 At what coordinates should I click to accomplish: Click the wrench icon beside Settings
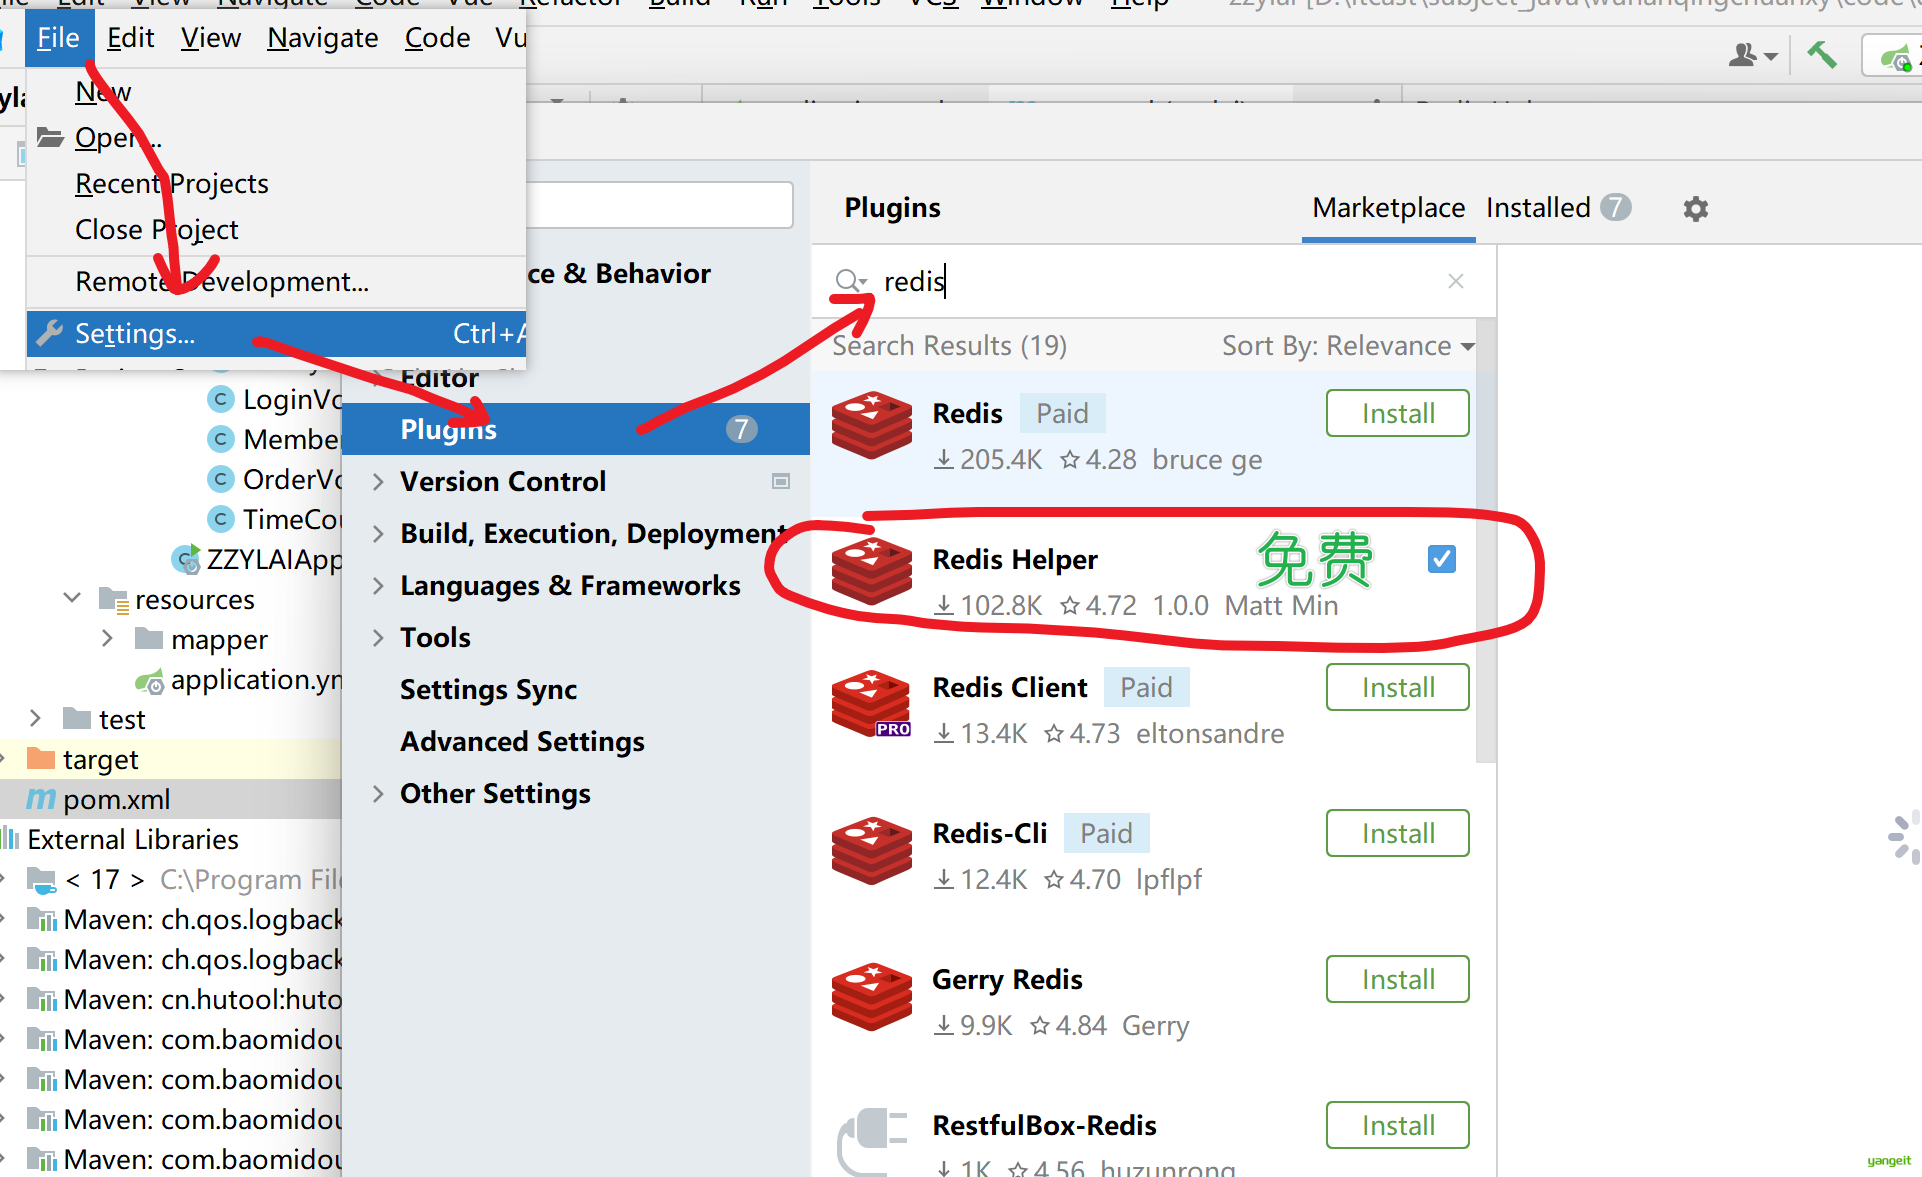(49, 333)
